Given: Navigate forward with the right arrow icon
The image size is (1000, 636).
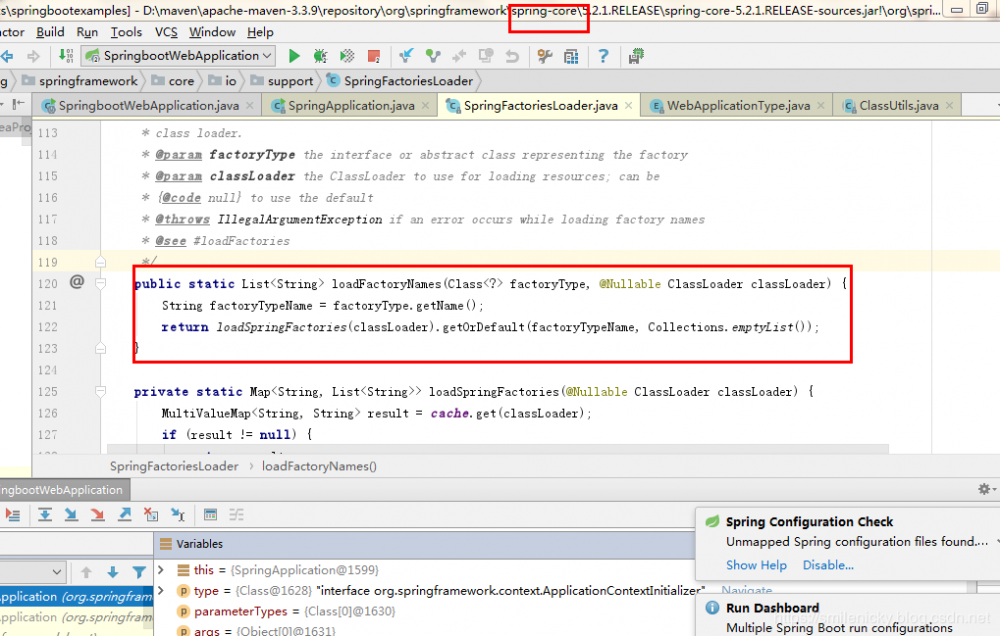Looking at the screenshot, I should tap(33, 56).
